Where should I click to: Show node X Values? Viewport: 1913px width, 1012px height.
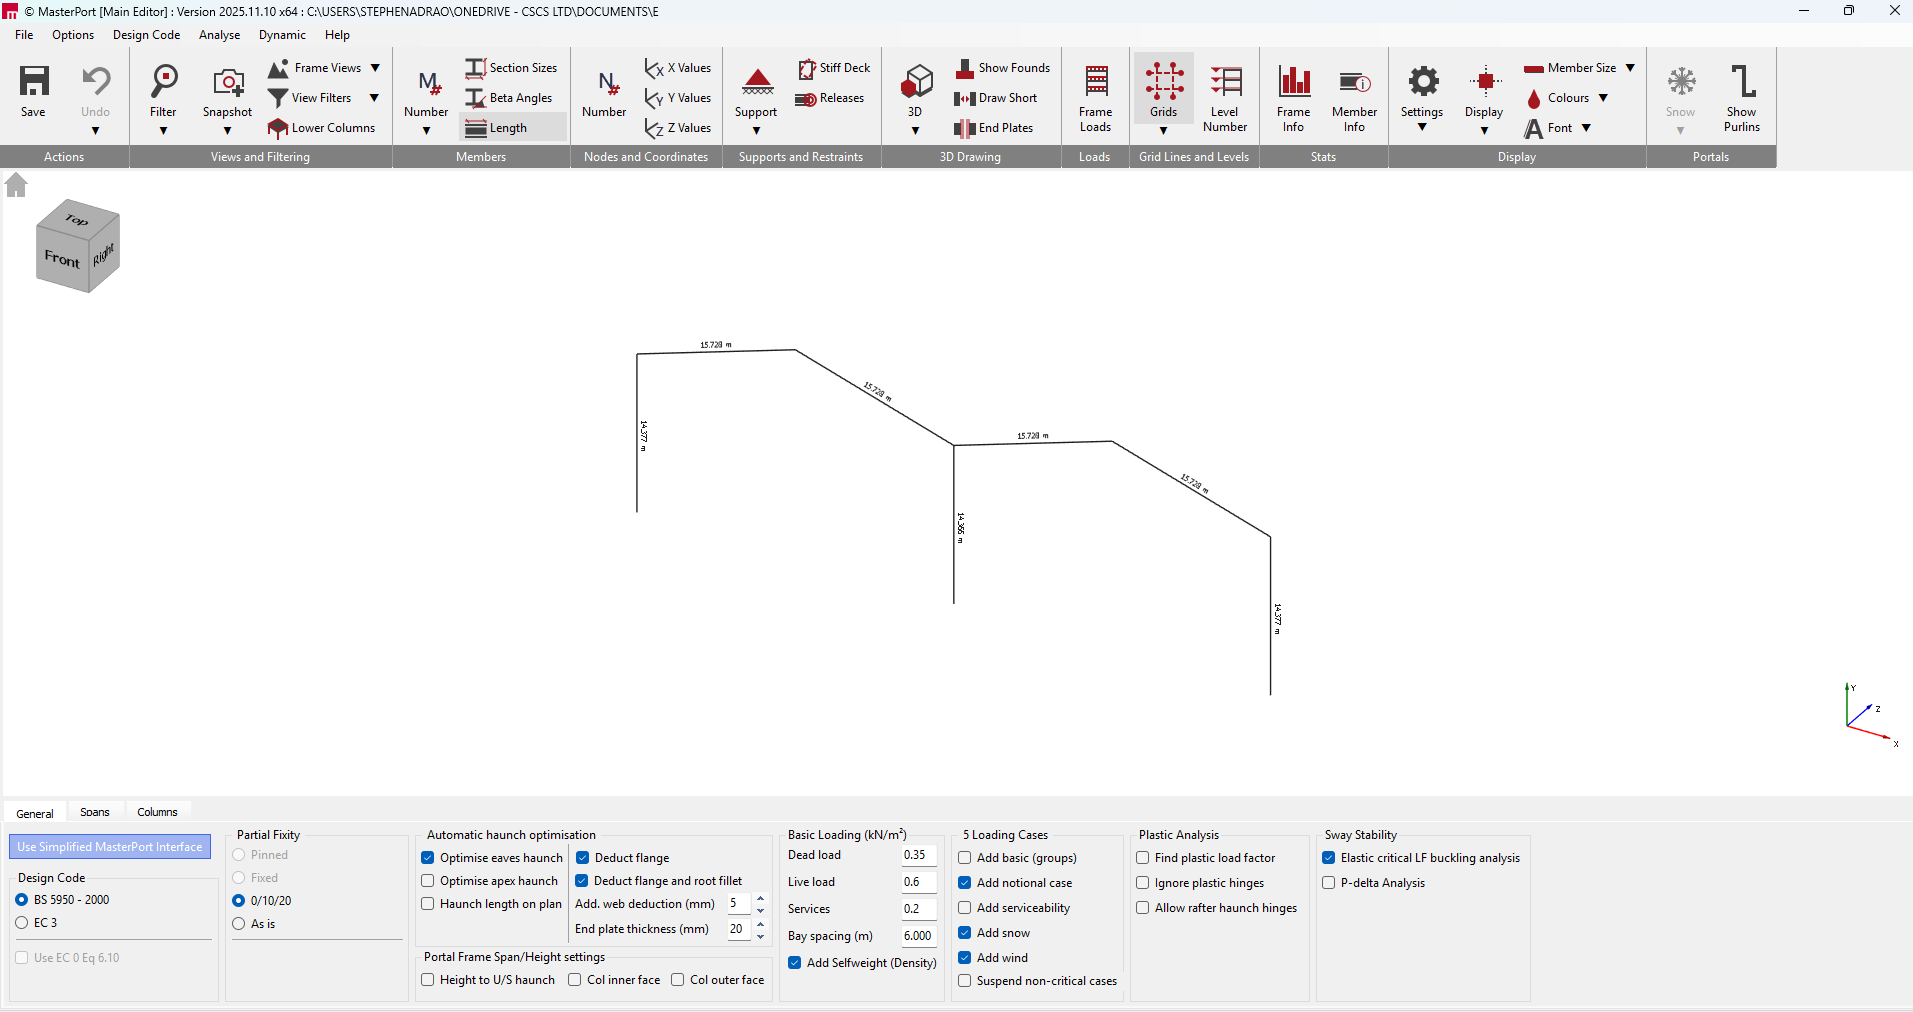[678, 68]
